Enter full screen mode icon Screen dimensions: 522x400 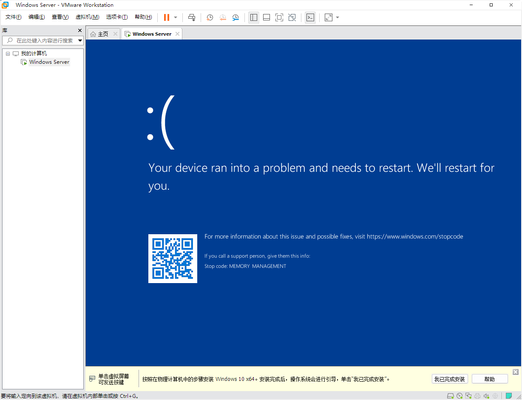click(x=279, y=17)
